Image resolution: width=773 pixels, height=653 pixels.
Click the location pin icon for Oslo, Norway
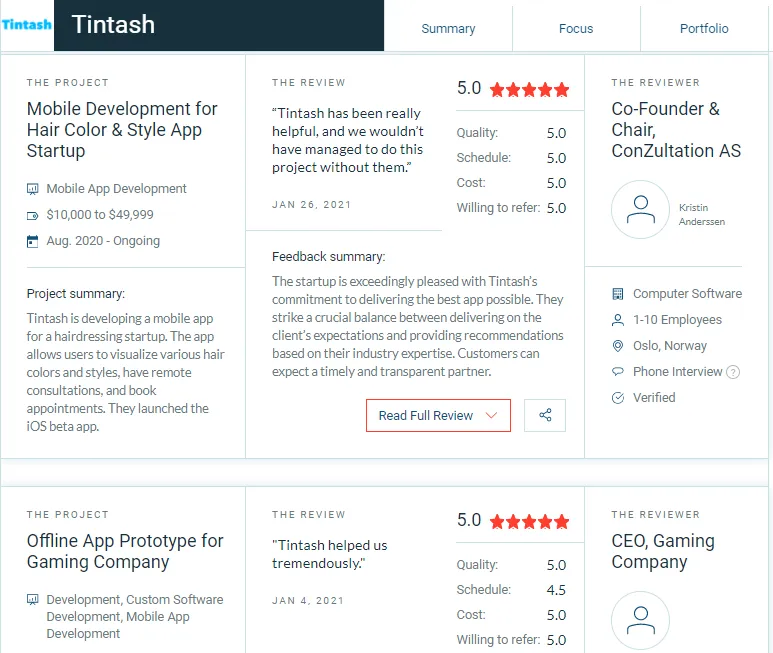pyautogui.click(x=618, y=346)
